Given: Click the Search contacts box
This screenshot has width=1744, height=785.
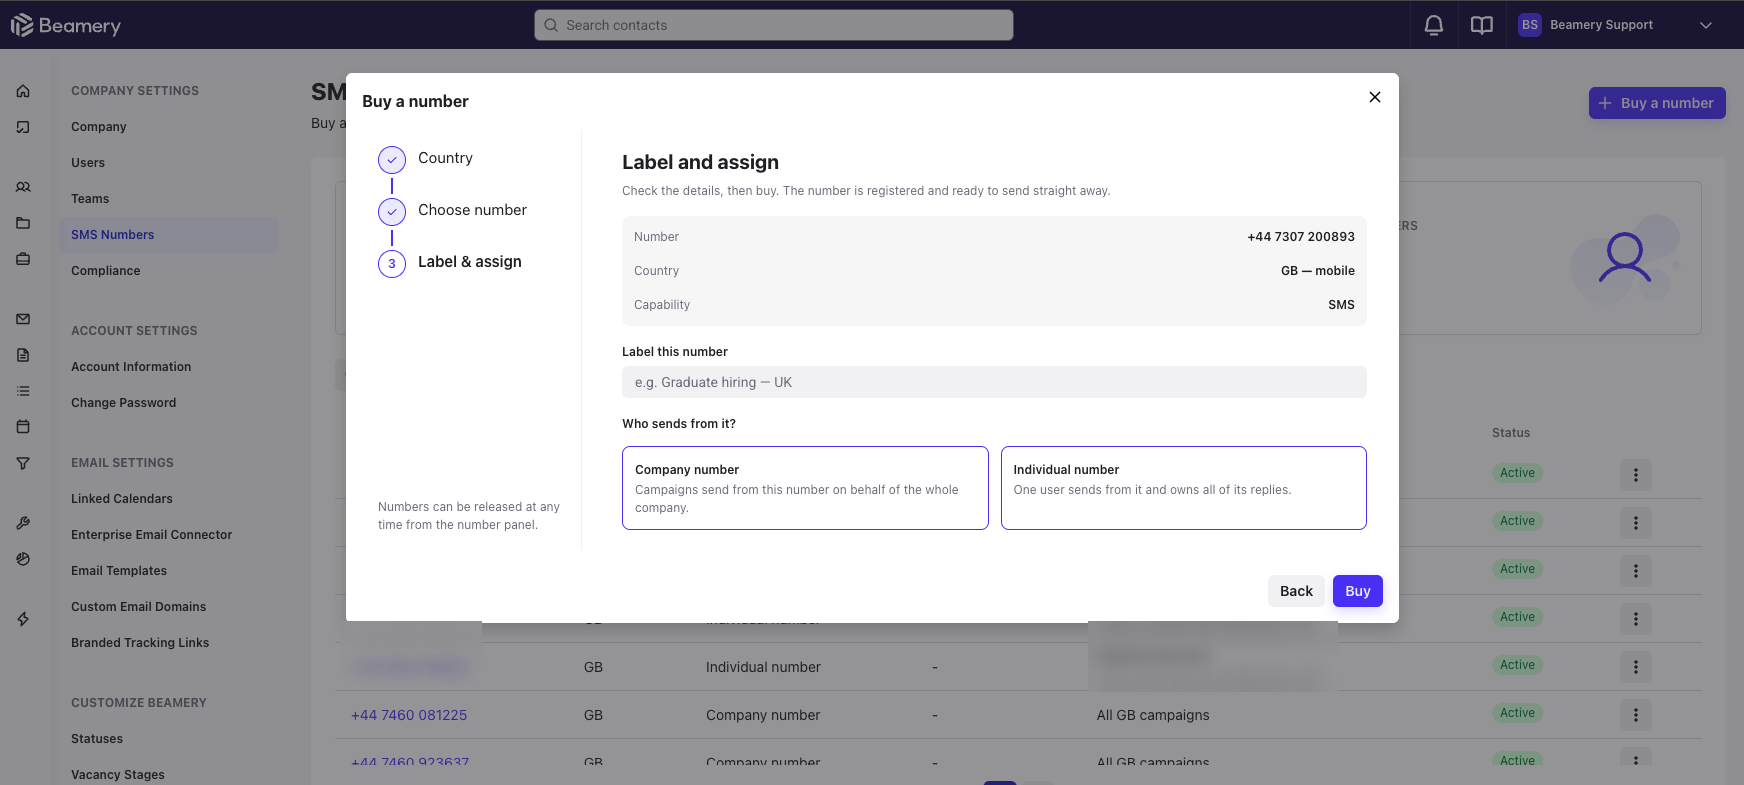Looking at the screenshot, I should point(774,25).
